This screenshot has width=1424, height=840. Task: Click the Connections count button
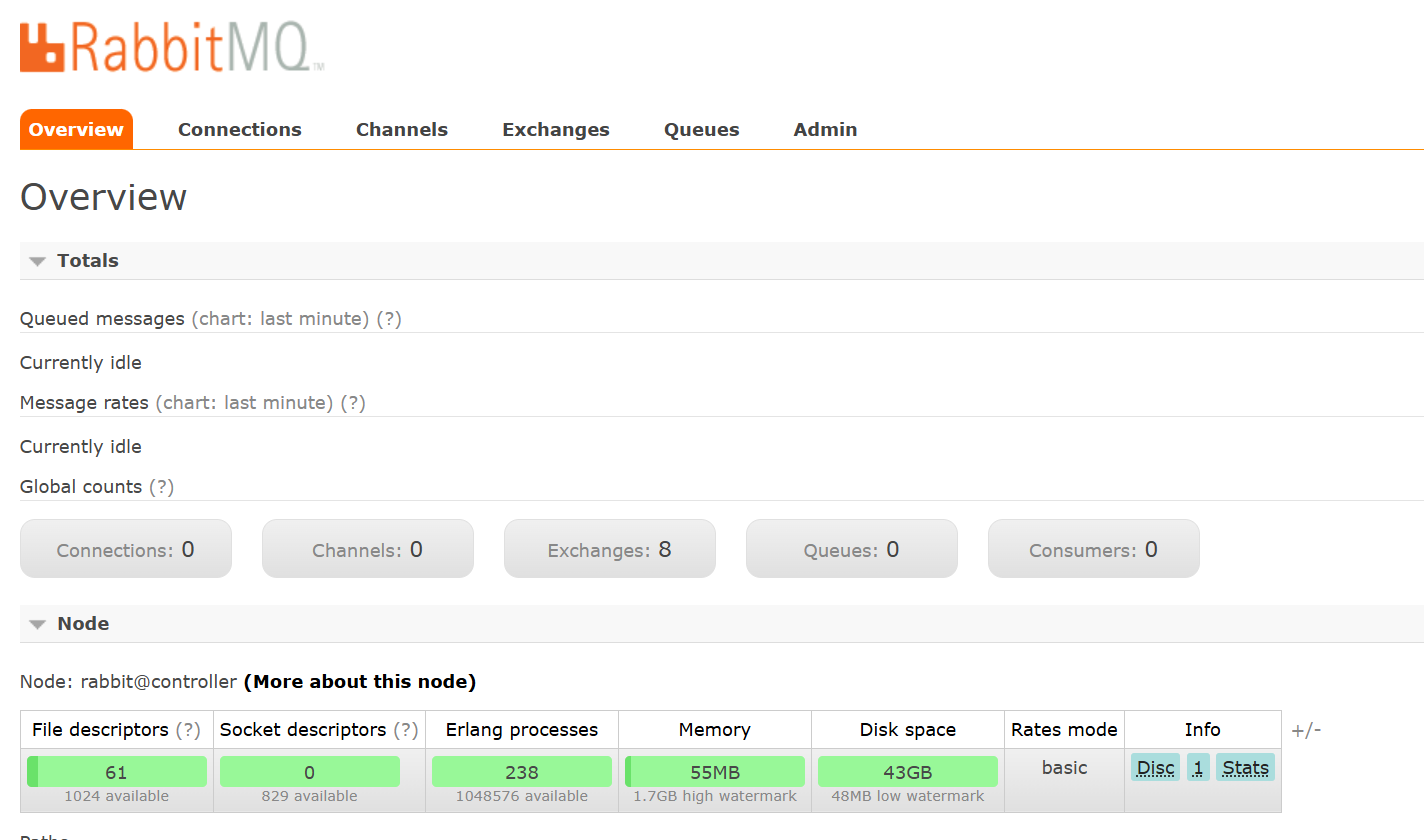[x=126, y=549]
